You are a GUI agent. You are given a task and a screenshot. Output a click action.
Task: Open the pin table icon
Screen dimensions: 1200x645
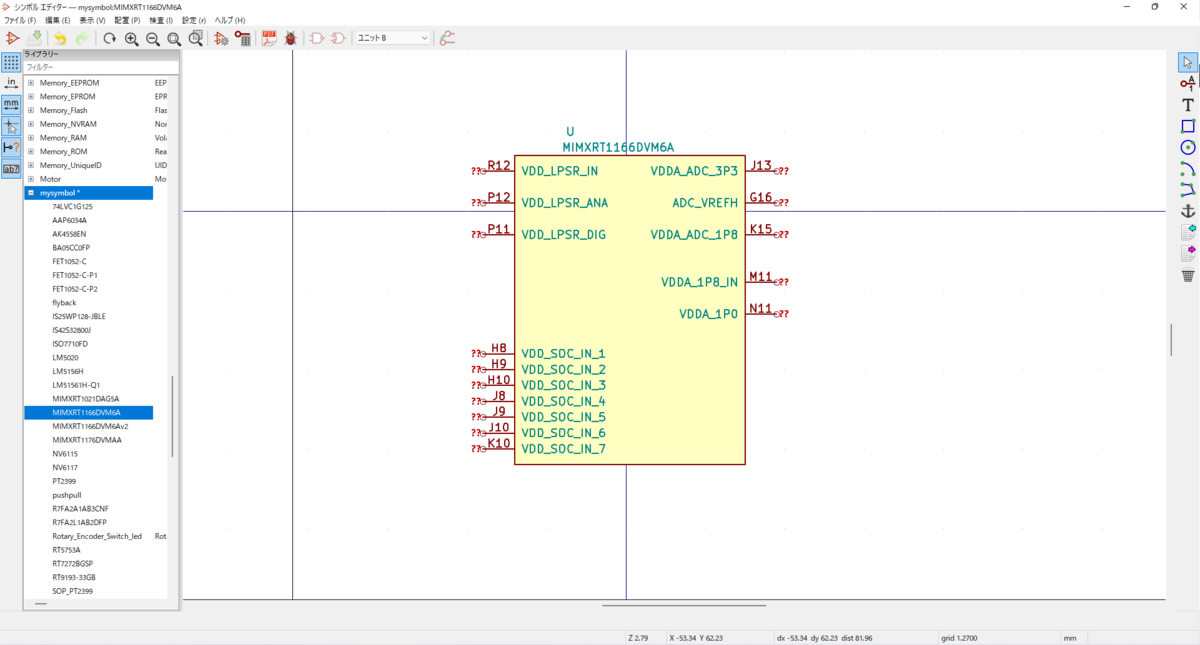[243, 38]
